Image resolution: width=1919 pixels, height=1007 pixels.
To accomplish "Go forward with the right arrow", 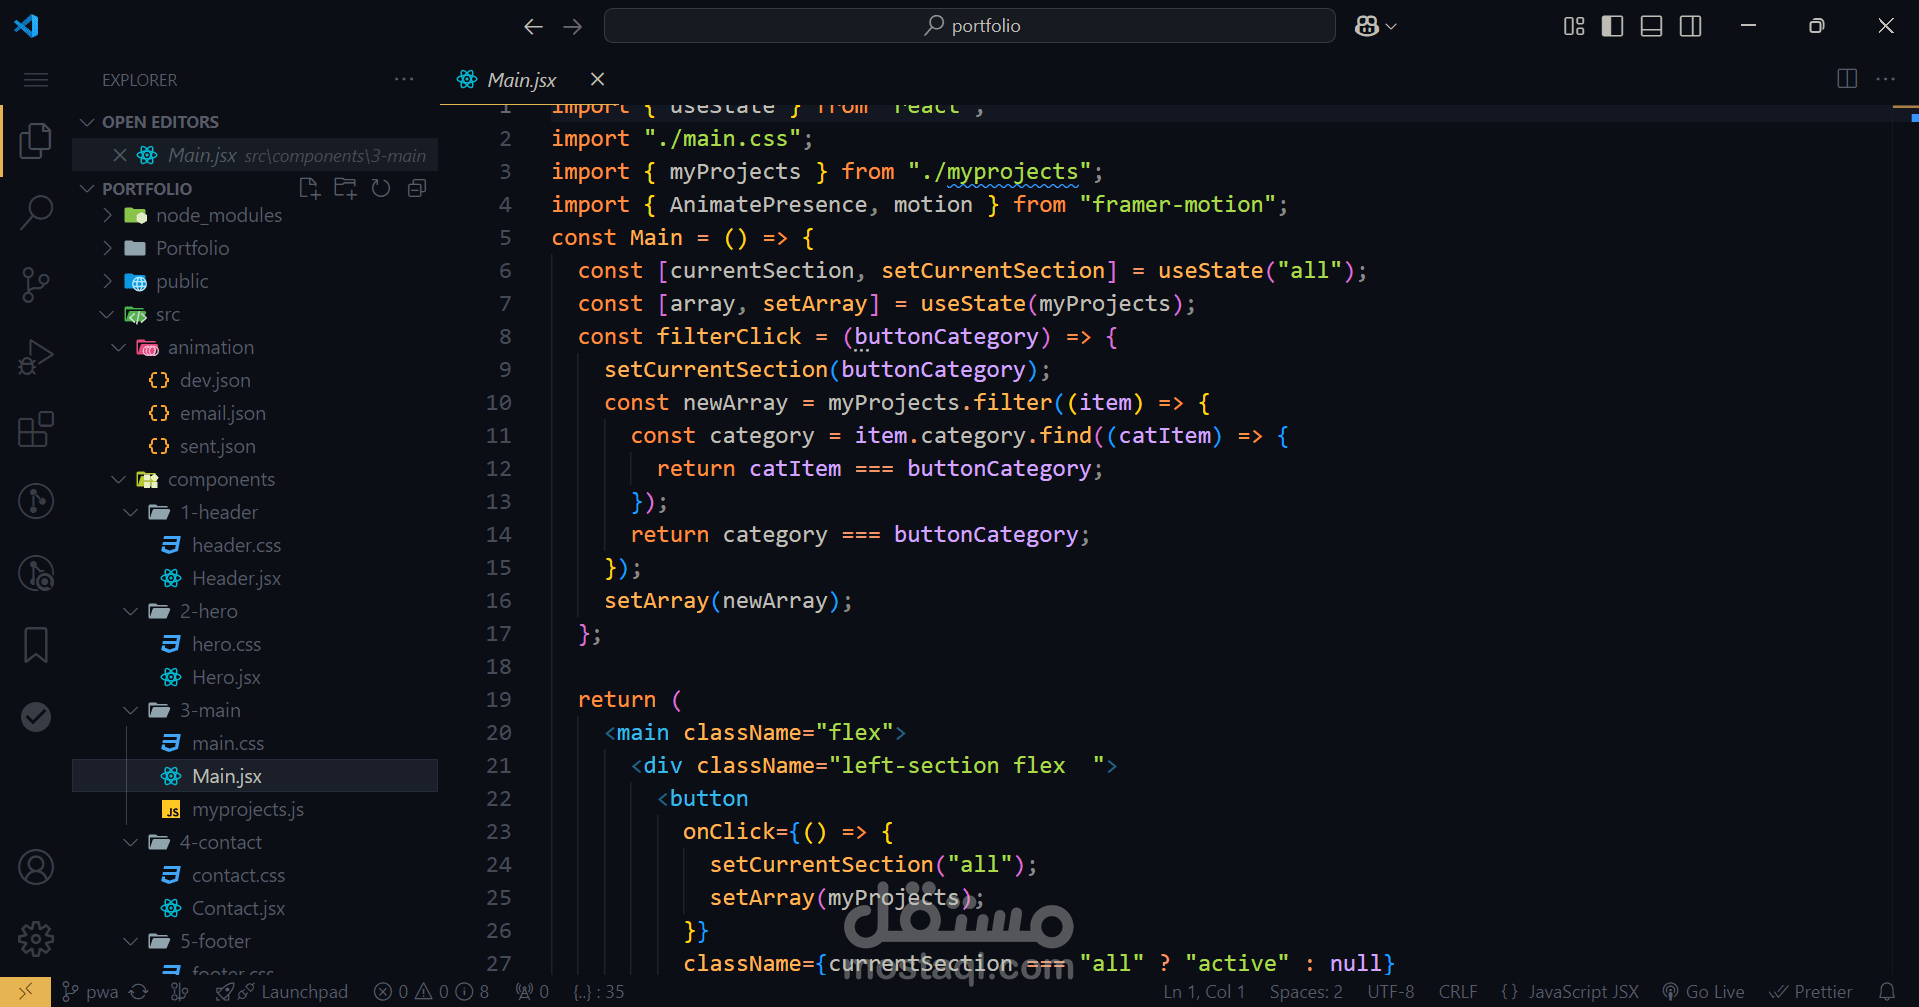I will click(573, 26).
